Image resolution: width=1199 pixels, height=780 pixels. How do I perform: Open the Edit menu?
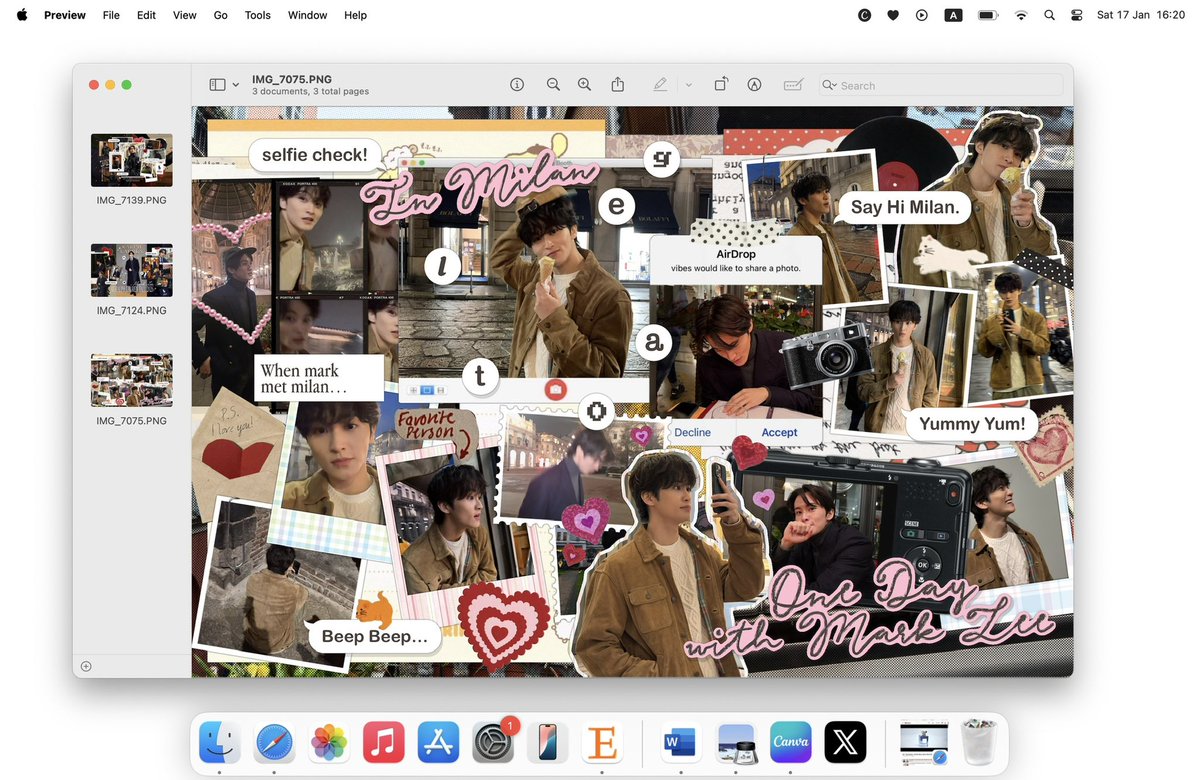click(x=146, y=15)
